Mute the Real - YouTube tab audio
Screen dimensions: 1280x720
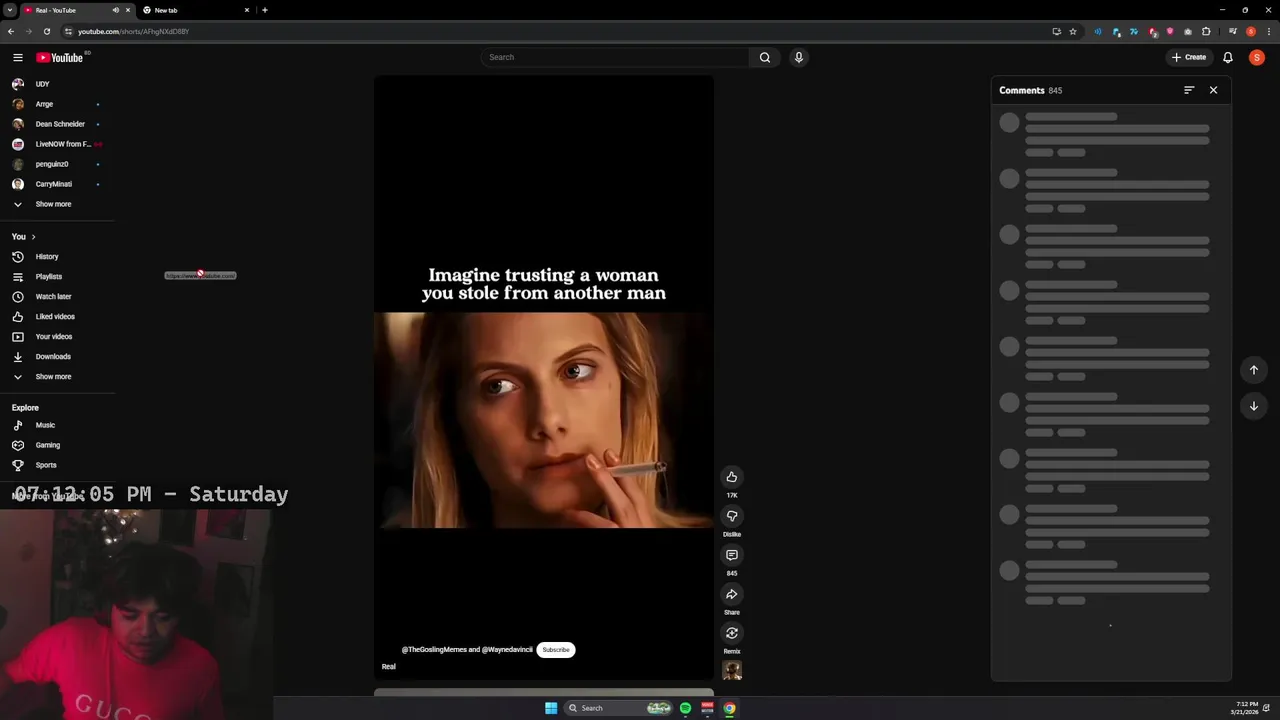pyautogui.click(x=115, y=10)
